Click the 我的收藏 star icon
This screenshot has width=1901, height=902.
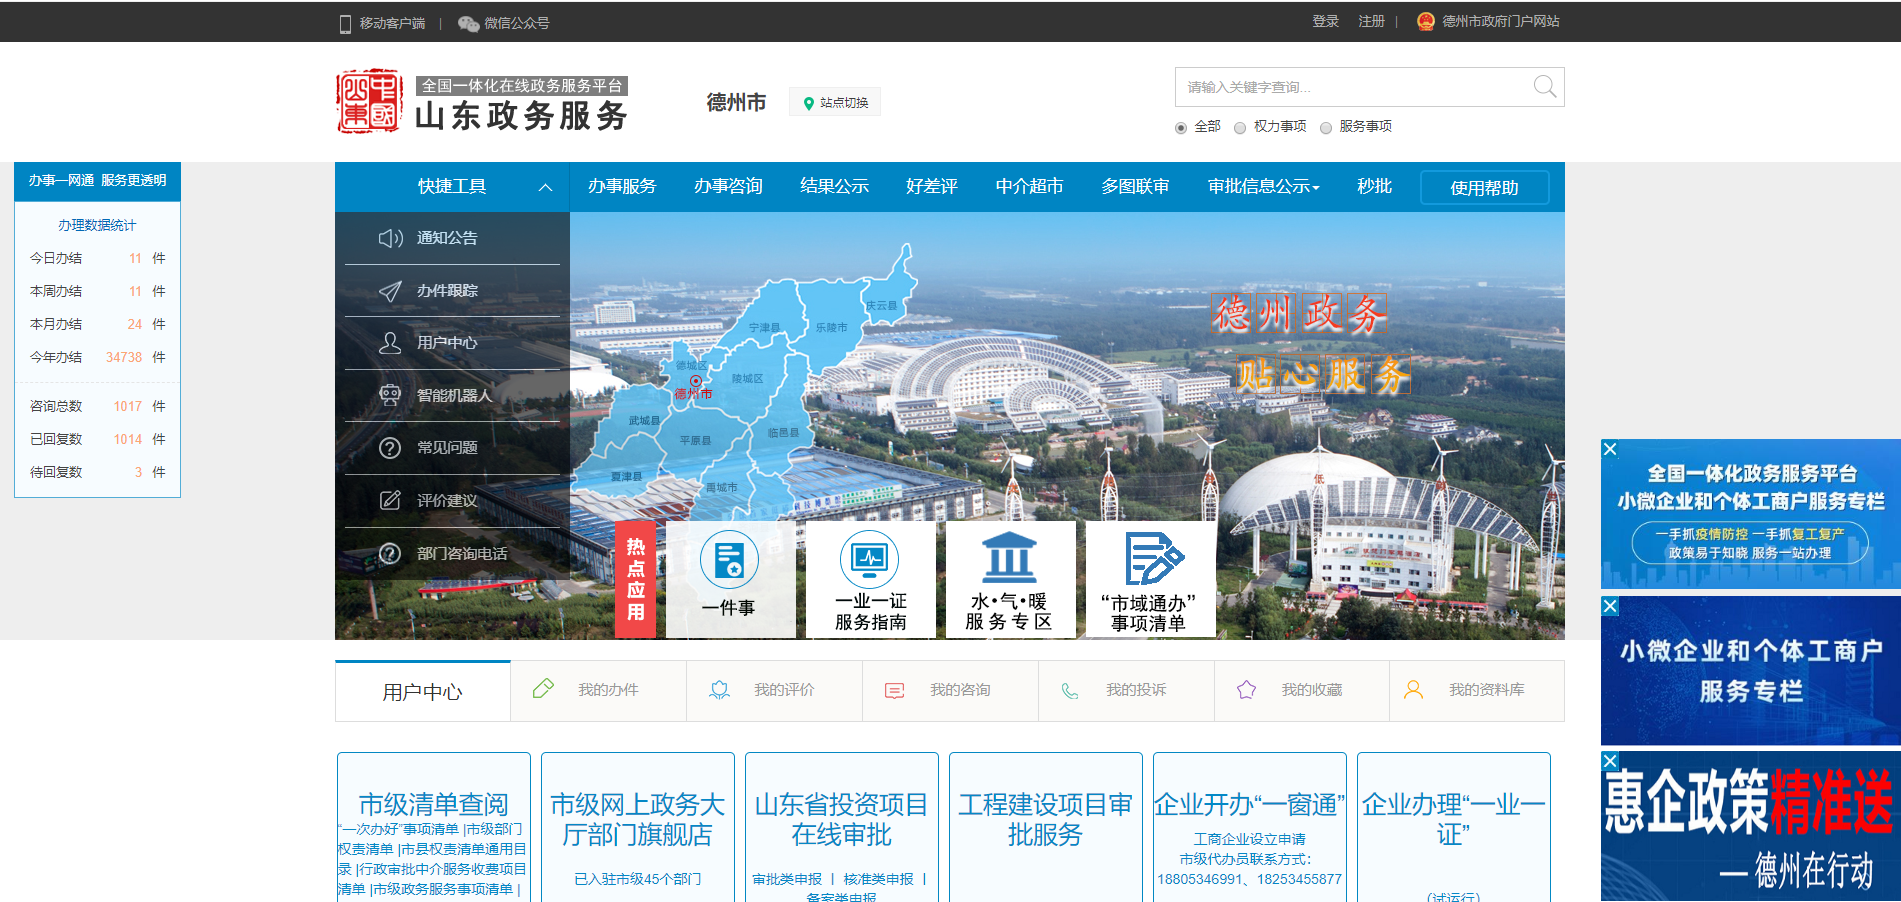click(x=1246, y=690)
